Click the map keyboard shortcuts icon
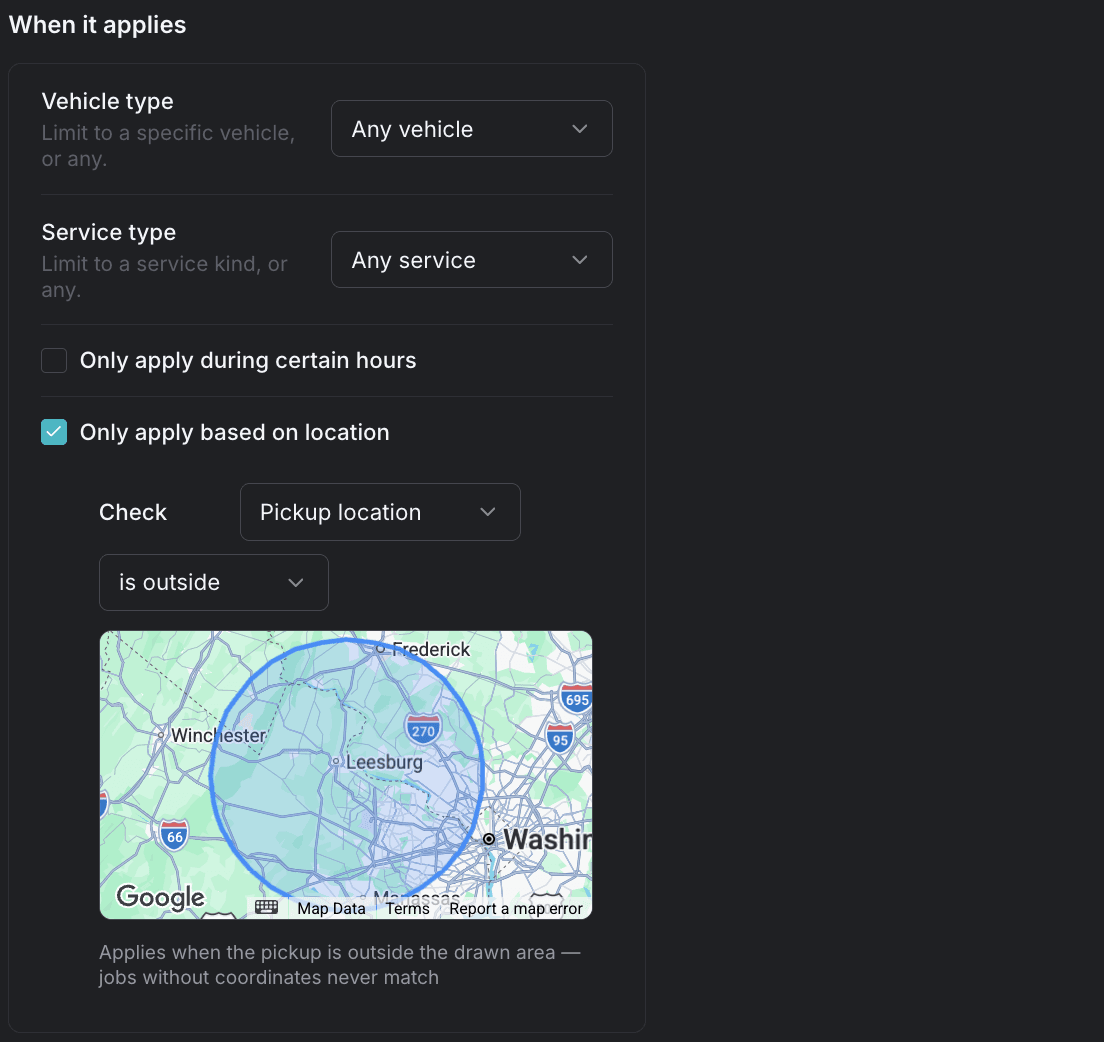Viewport: 1104px width, 1042px height. (267, 908)
